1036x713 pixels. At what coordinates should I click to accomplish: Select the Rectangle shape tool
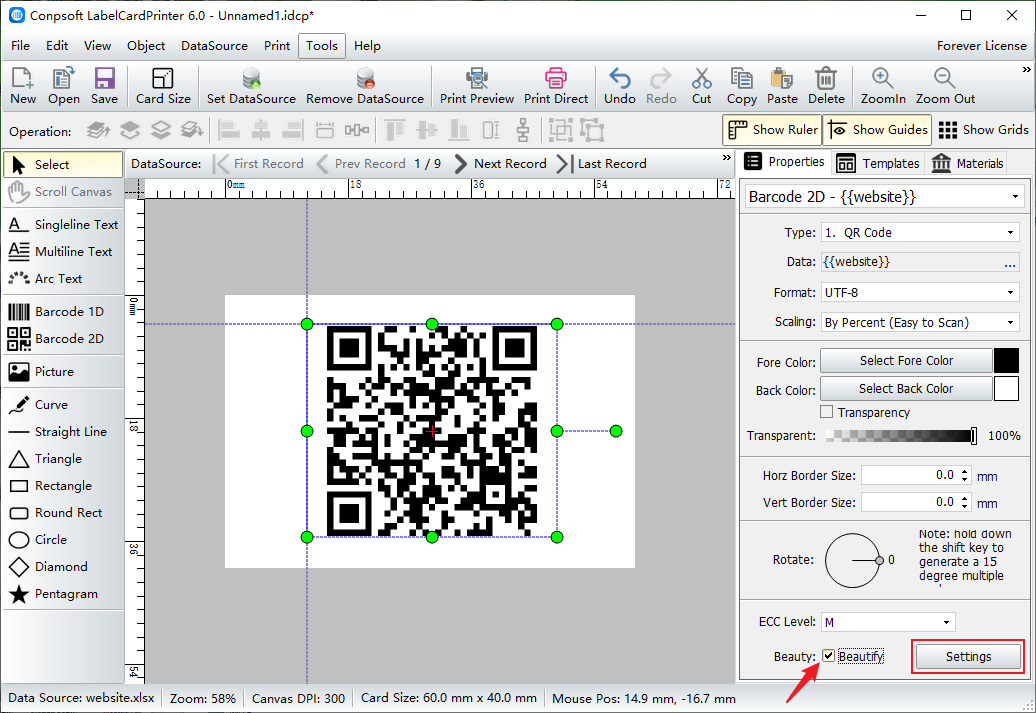click(63, 486)
